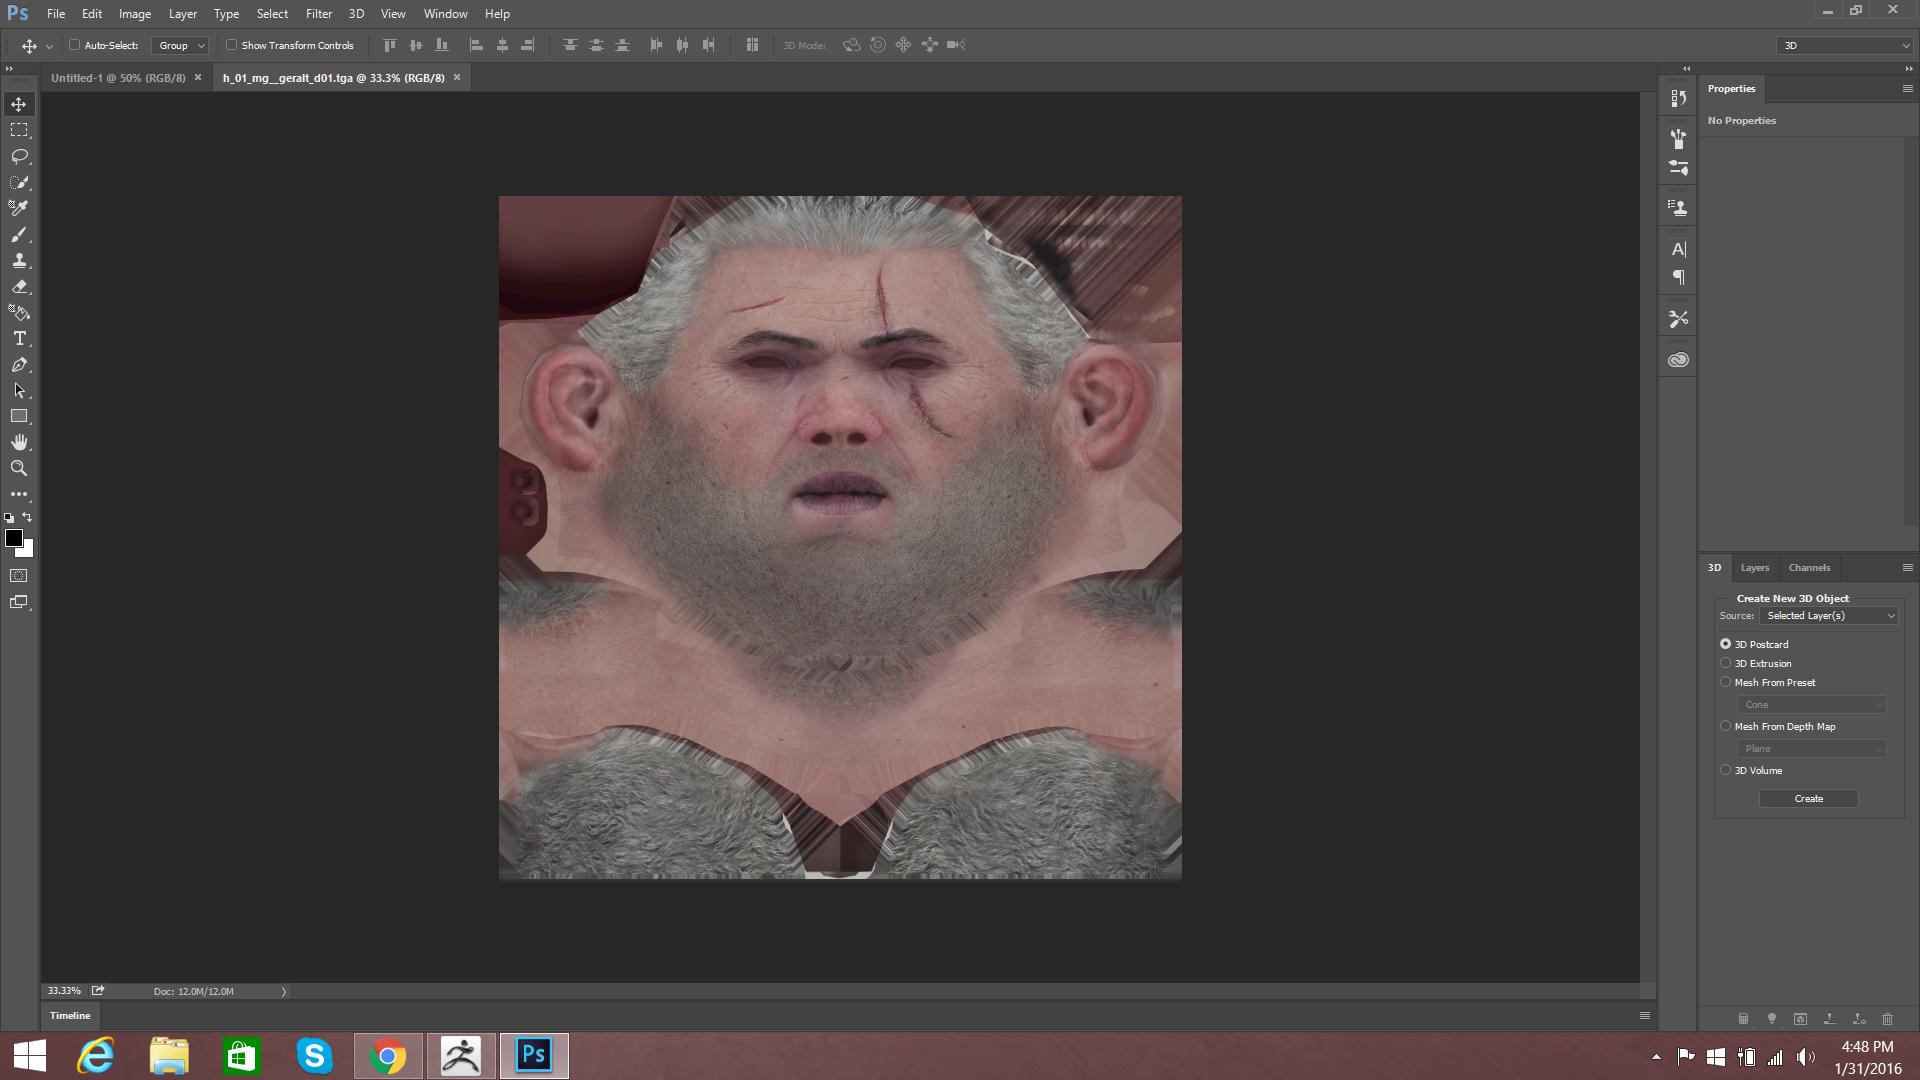Click the status bar export icon
The image size is (1920, 1080).
pyautogui.click(x=98, y=991)
